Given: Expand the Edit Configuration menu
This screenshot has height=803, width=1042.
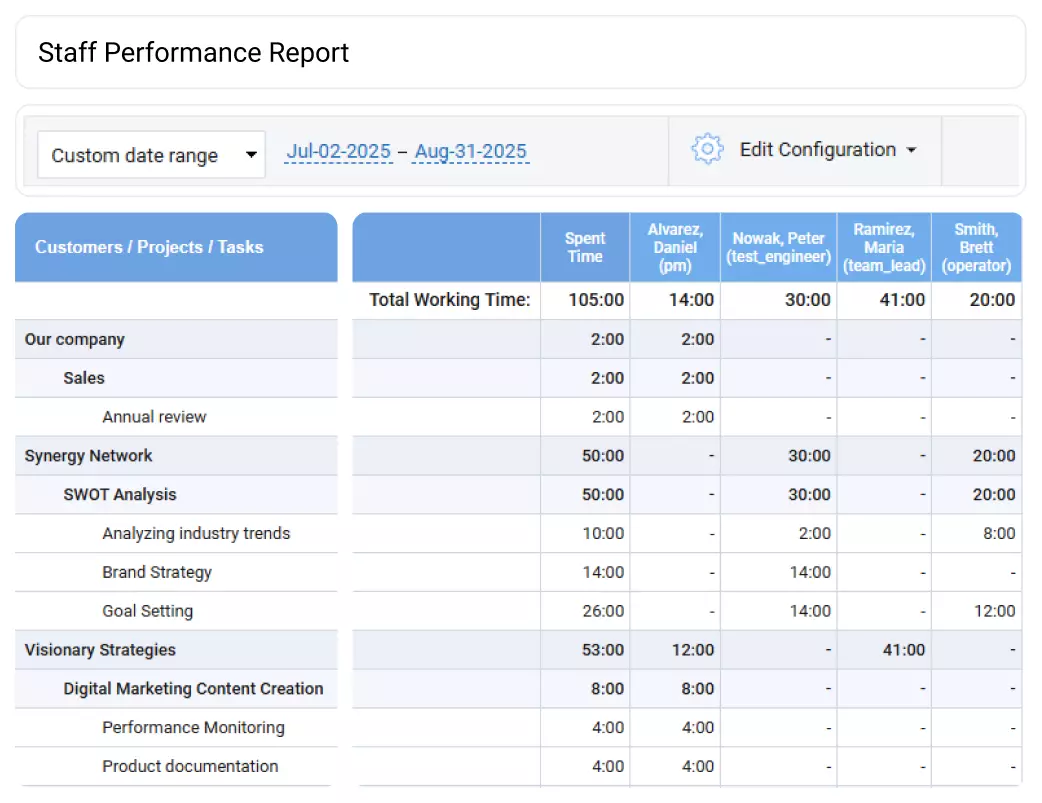Looking at the screenshot, I should click(828, 150).
